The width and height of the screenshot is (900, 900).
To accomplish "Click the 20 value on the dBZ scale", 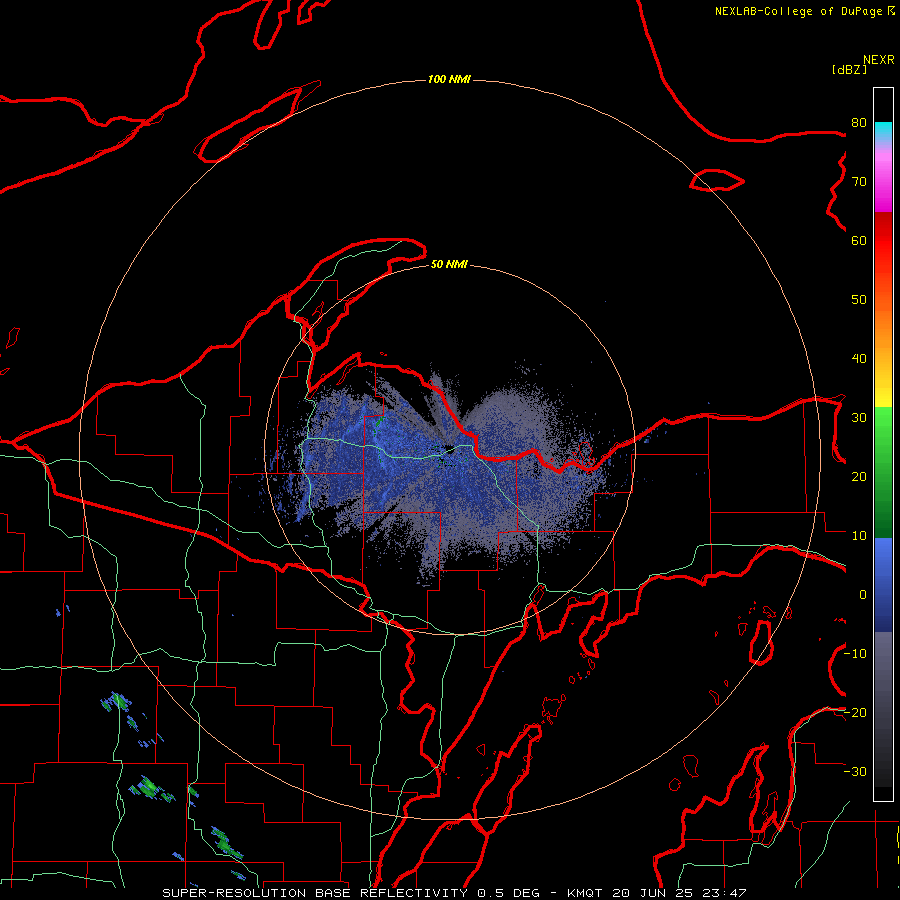I will 859,476.
